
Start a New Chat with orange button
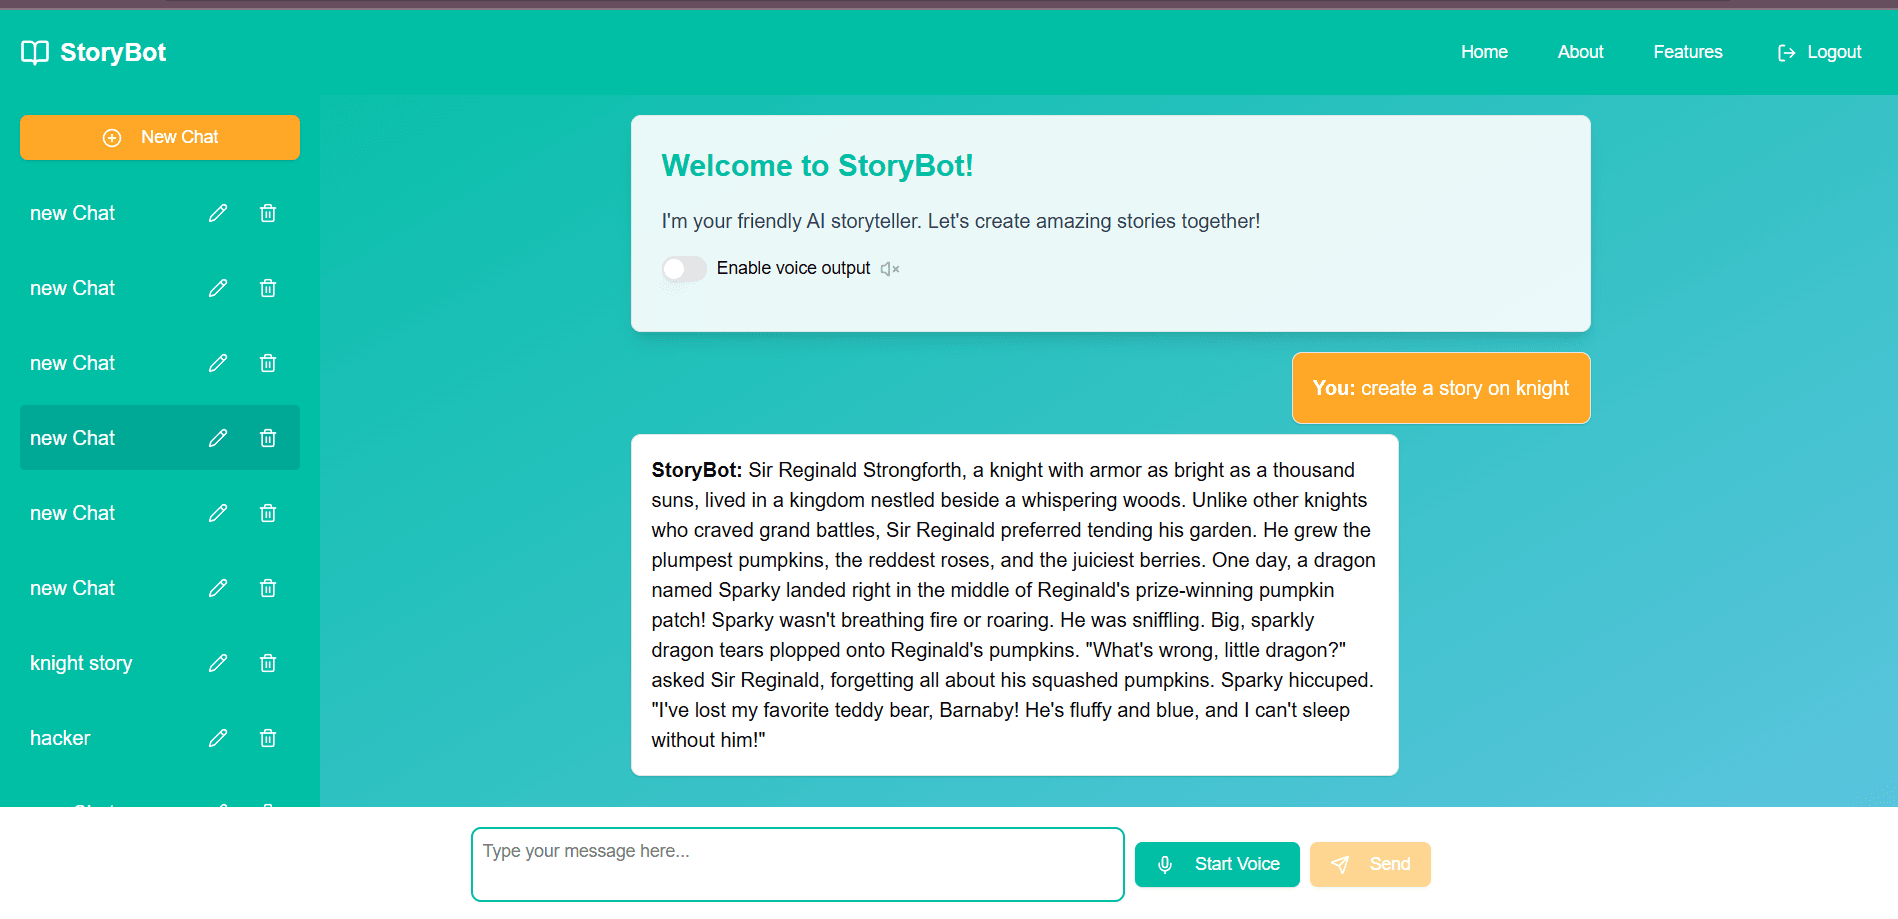pyautogui.click(x=160, y=137)
